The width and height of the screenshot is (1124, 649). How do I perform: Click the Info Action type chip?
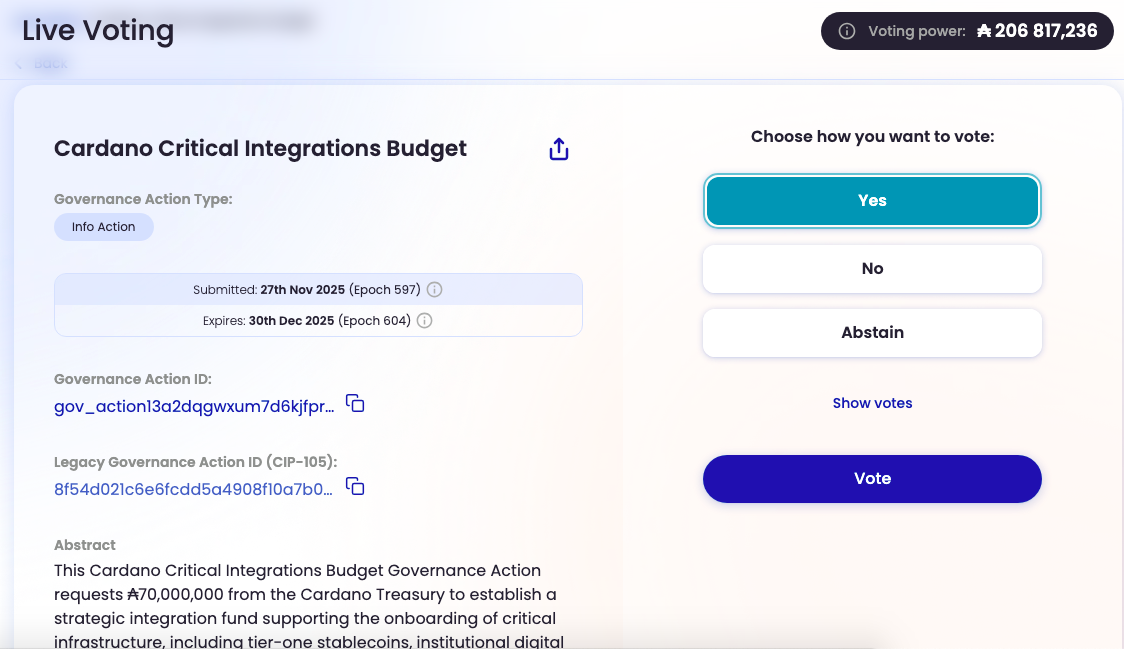(103, 227)
